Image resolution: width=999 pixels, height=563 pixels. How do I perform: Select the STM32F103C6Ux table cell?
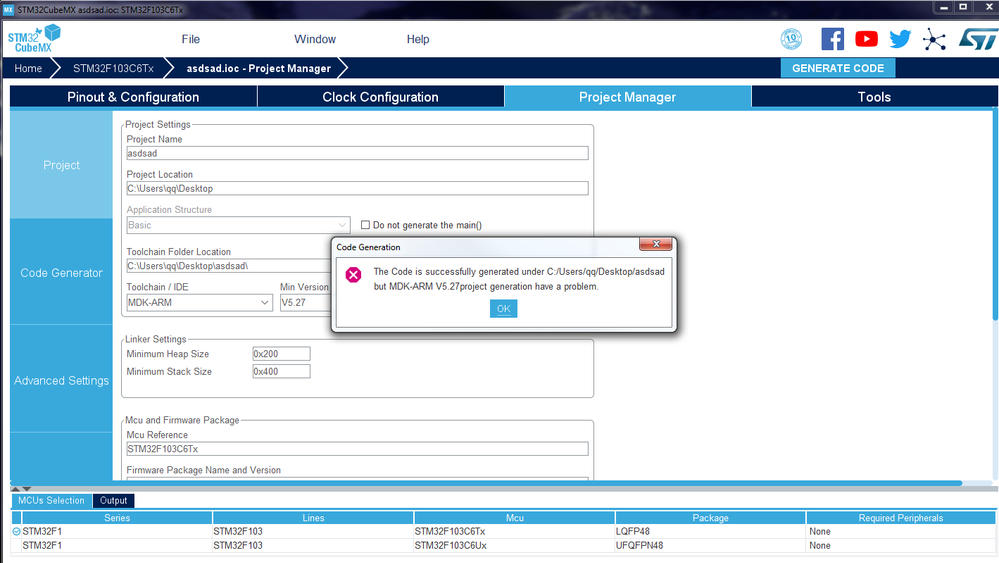point(514,545)
